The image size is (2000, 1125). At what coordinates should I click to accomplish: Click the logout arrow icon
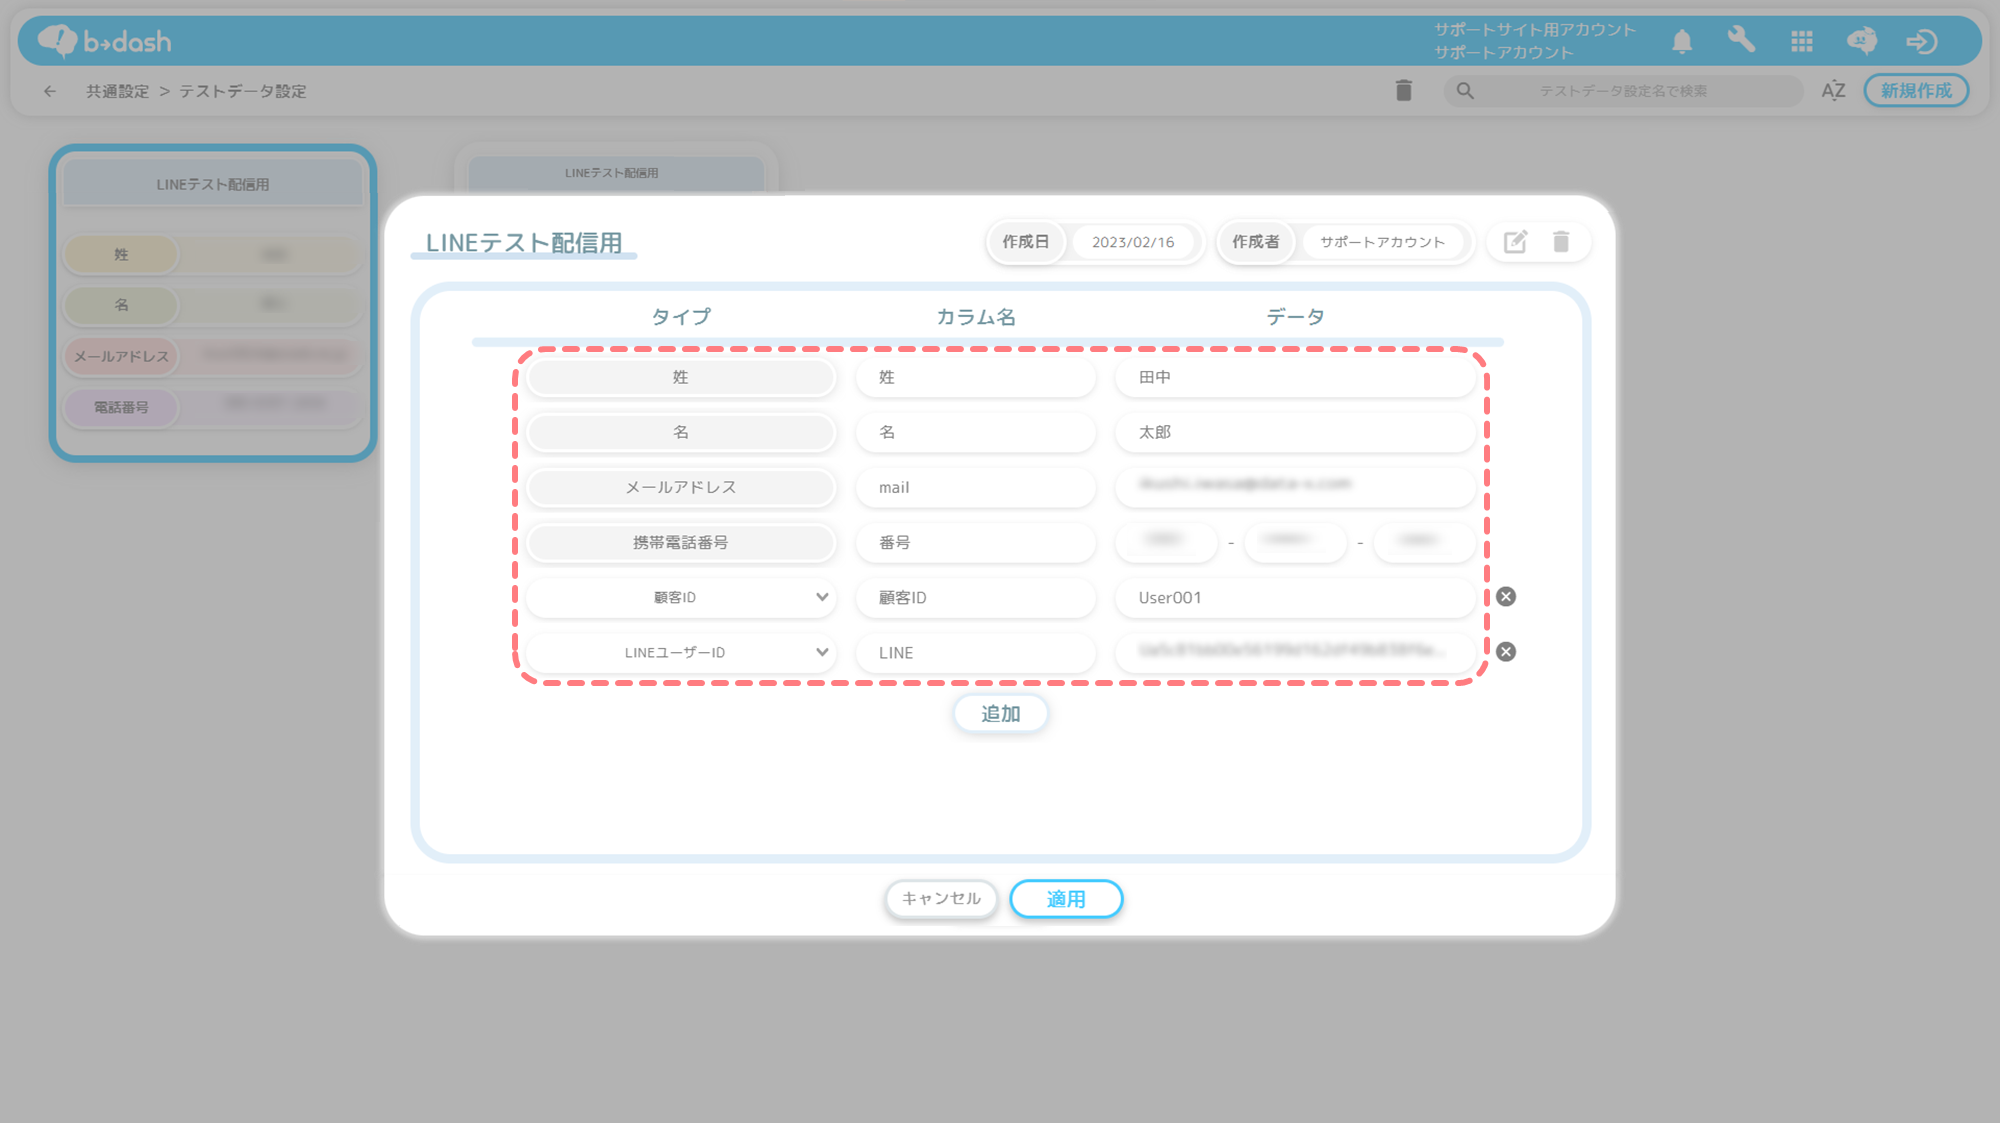(1922, 41)
